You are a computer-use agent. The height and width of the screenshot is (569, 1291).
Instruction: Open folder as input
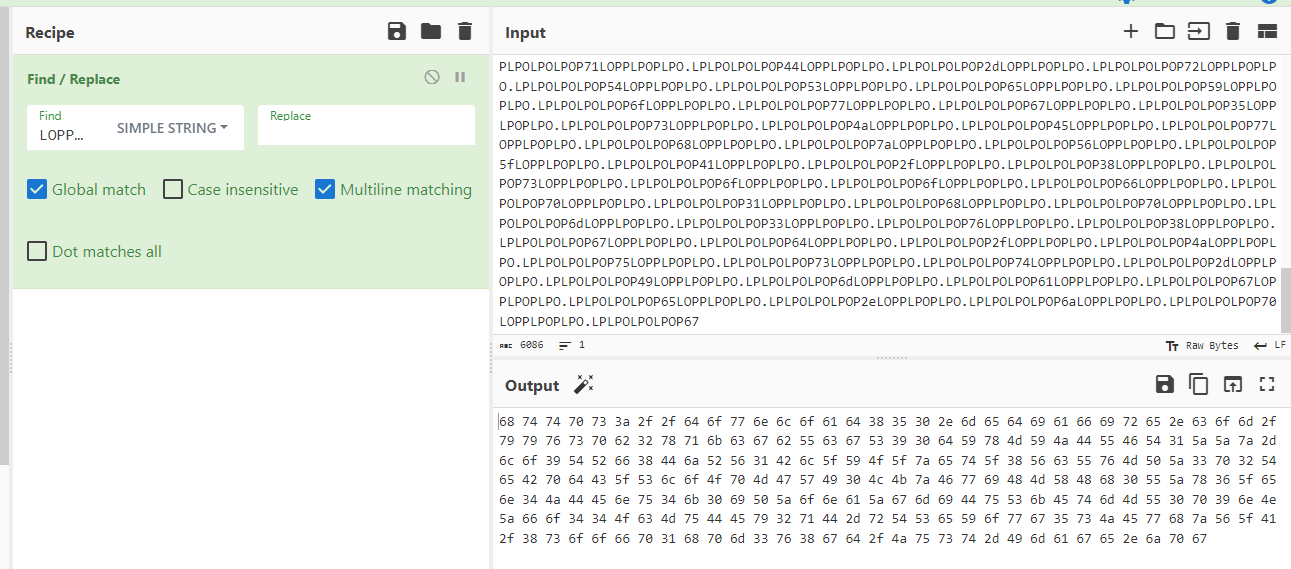point(1165,31)
